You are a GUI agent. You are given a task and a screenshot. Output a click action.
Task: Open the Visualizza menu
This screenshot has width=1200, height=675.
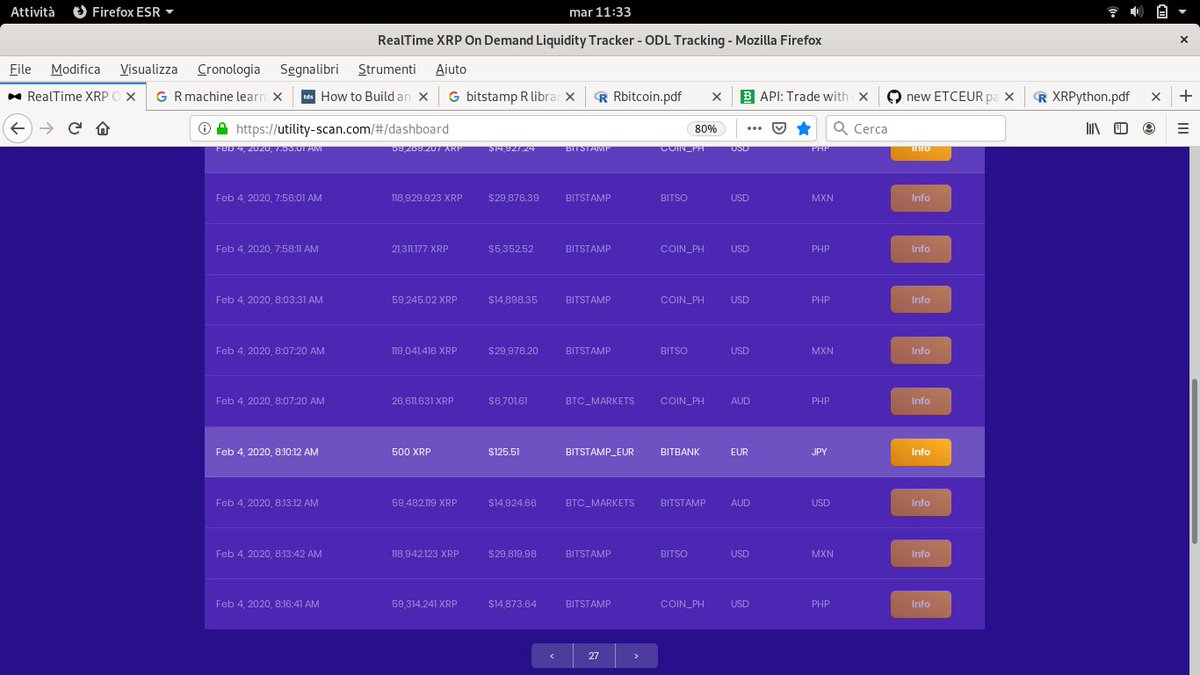click(x=149, y=69)
